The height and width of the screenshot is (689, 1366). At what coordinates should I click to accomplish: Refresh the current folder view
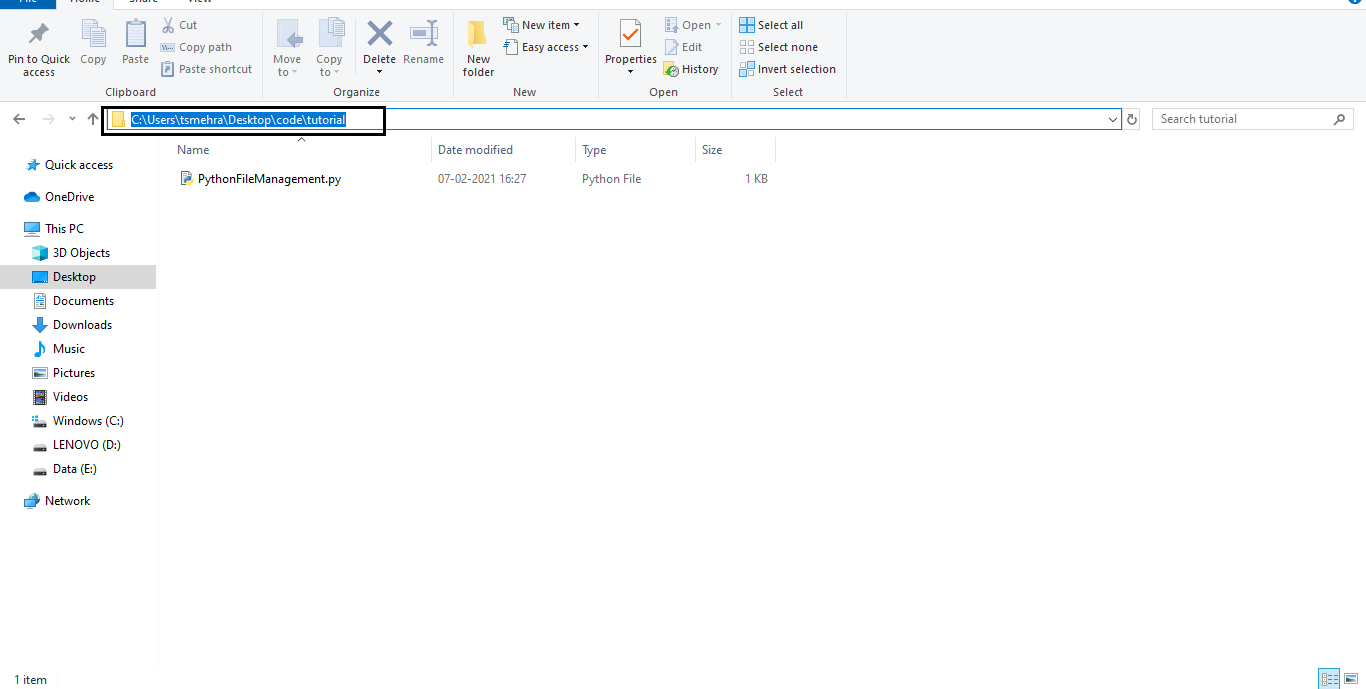[x=1132, y=119]
